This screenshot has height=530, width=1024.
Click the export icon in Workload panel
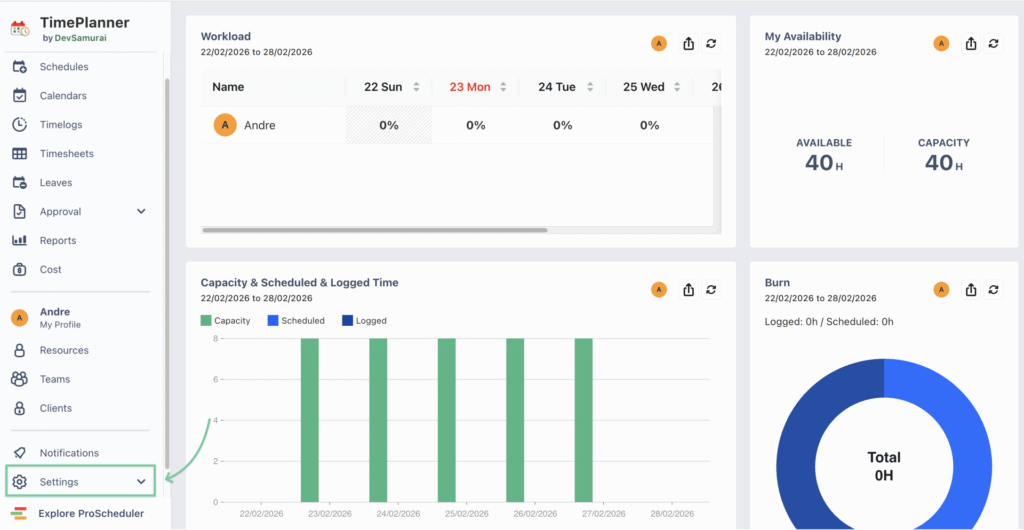click(x=689, y=43)
